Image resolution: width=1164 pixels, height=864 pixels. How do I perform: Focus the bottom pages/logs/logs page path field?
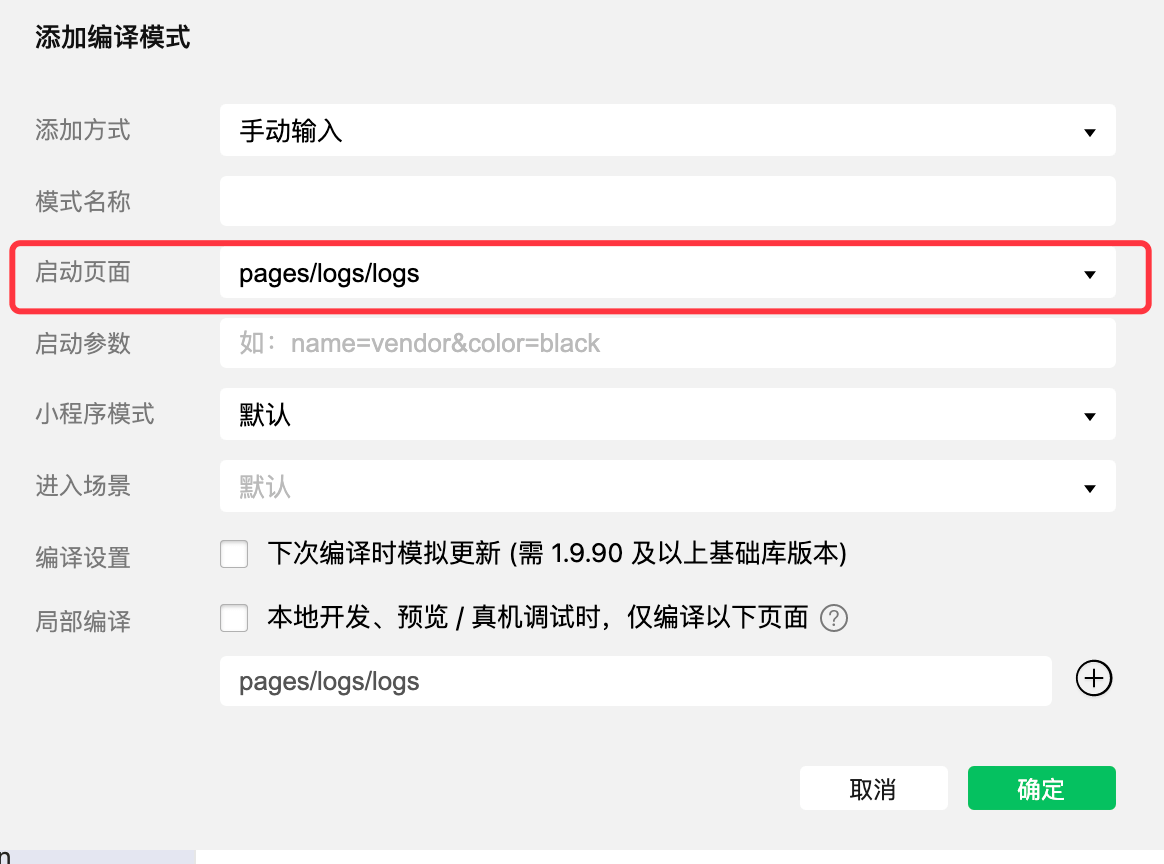[x=635, y=681]
